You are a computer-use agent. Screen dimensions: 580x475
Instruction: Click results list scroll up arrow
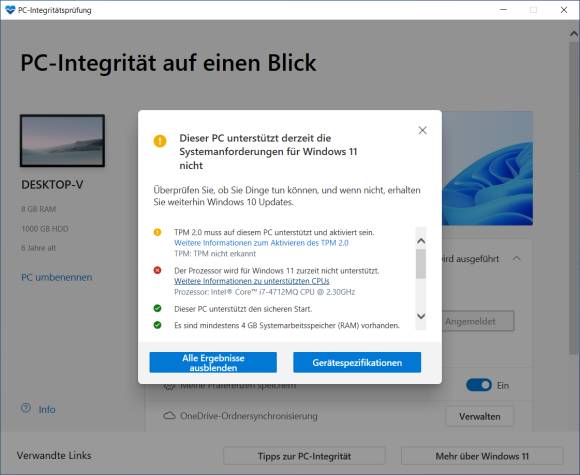pyautogui.click(x=421, y=241)
